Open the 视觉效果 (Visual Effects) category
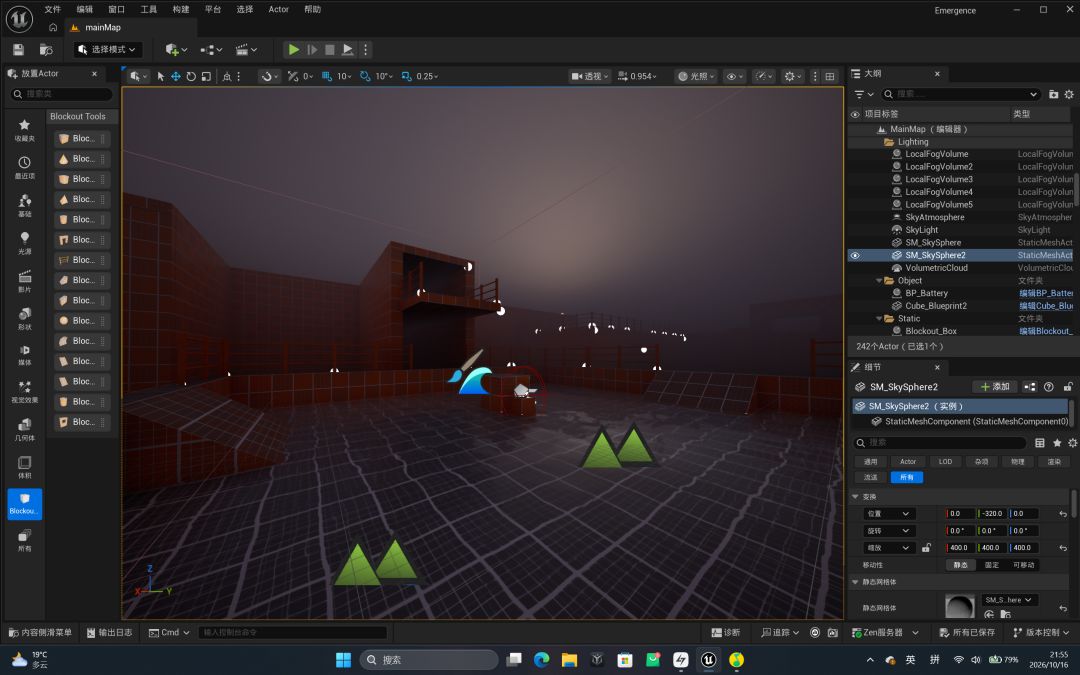The height and width of the screenshot is (675, 1080). [24, 391]
